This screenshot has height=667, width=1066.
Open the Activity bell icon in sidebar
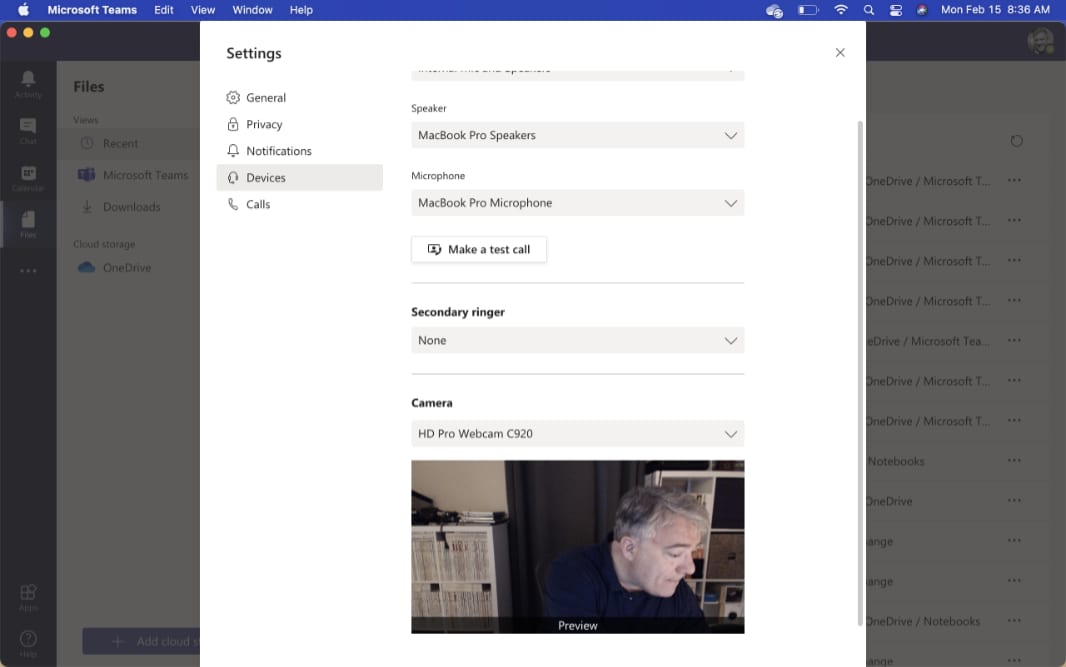(28, 82)
